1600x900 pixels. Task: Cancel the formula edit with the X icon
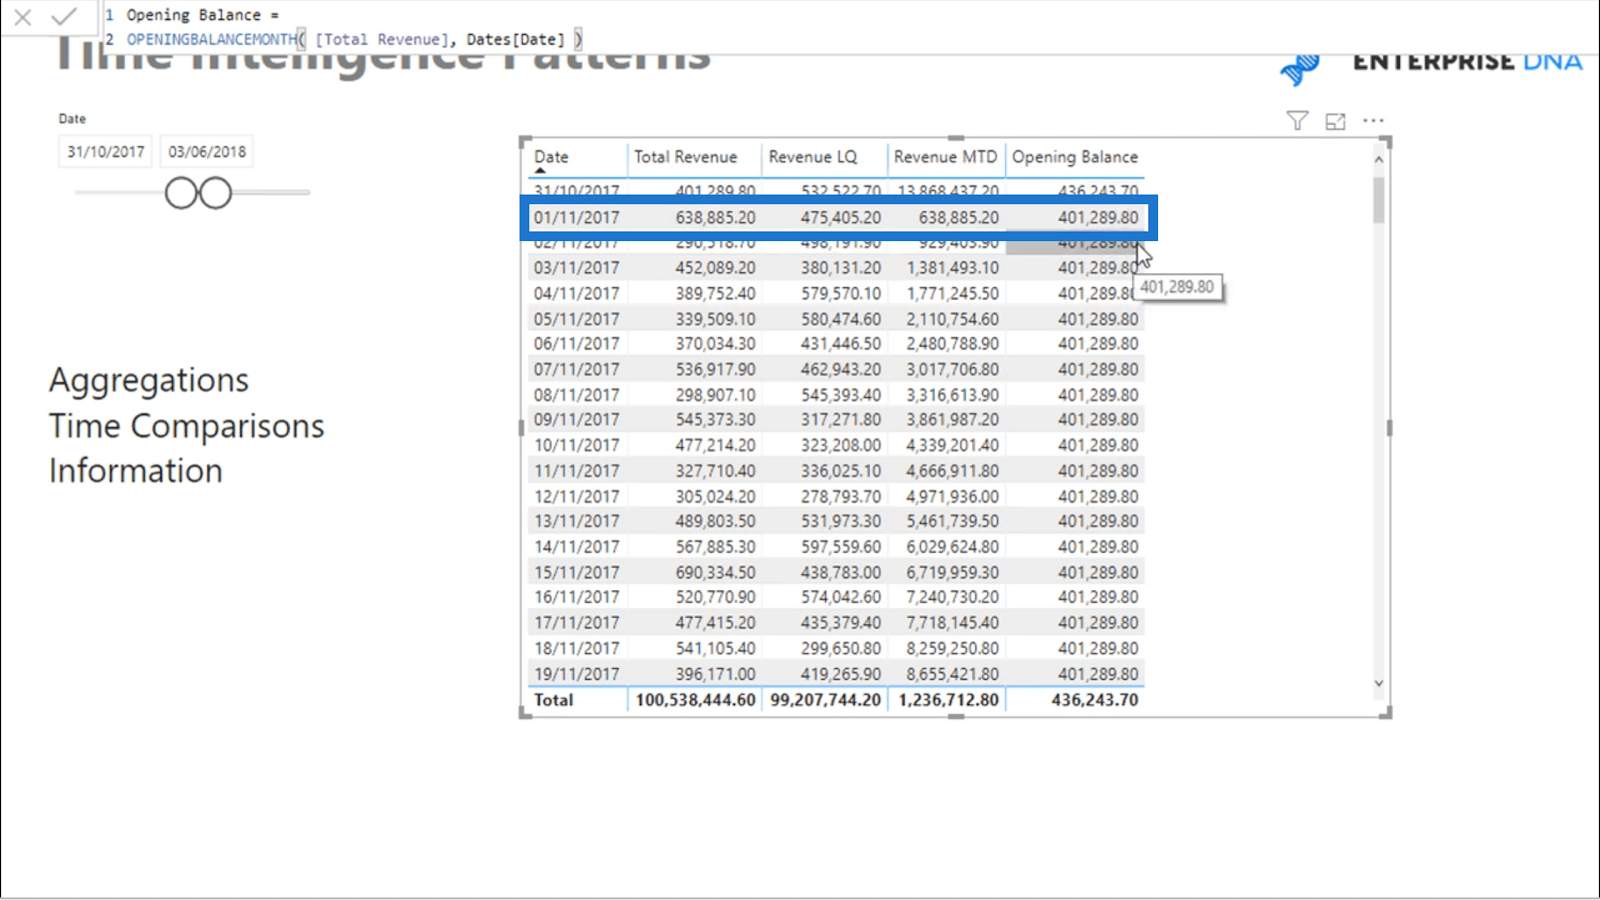point(22,17)
